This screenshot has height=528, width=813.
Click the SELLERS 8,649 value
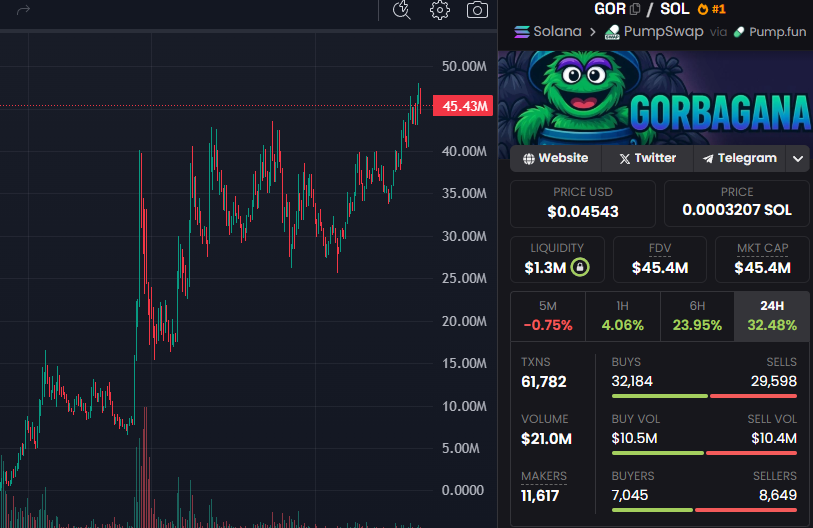pos(778,496)
